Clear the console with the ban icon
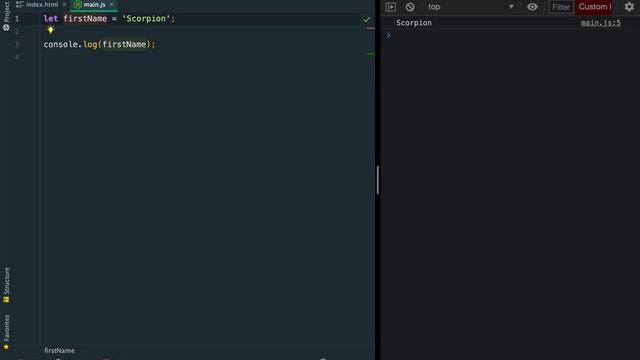Screen dimensions: 640x360 pyautogui.click(x=410, y=7)
